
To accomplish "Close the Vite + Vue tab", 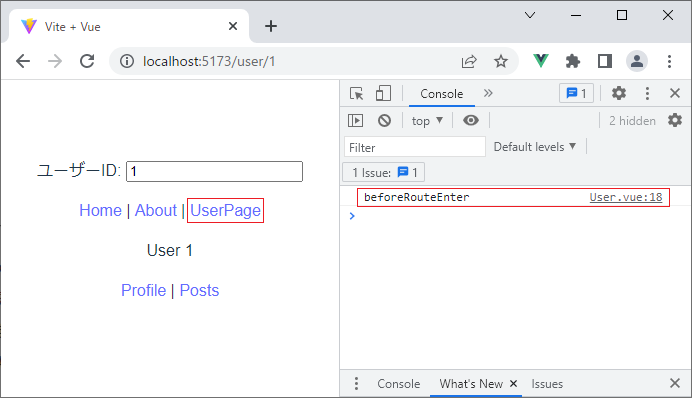I will click(233, 26).
